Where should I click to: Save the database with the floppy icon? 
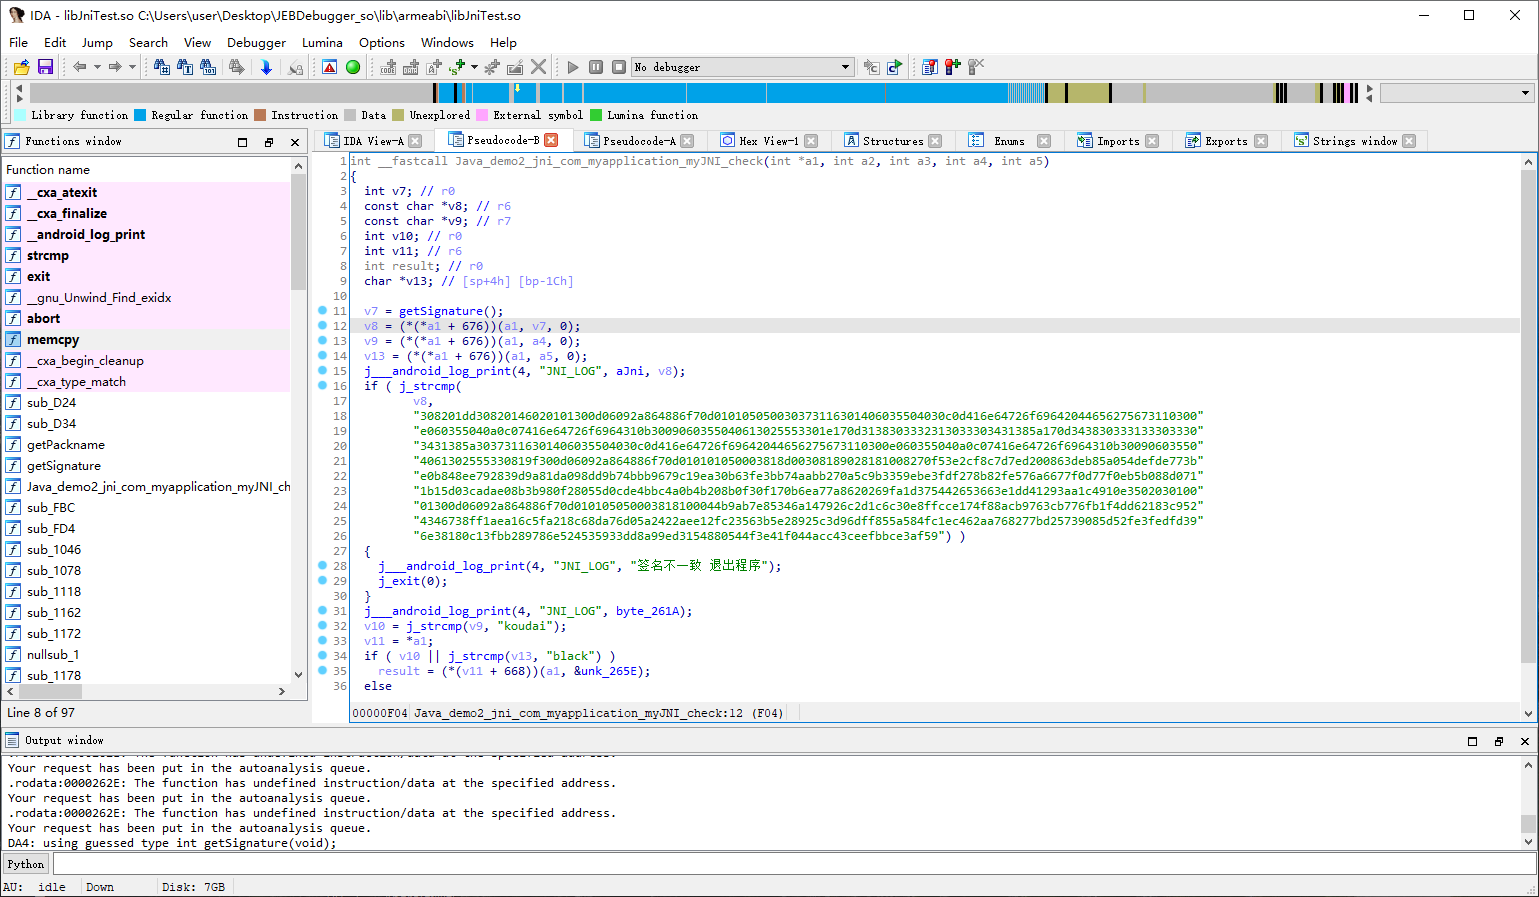(45, 67)
